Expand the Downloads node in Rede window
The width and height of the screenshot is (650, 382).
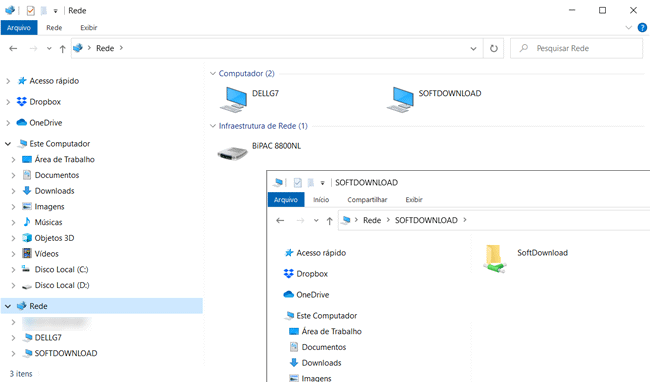(13, 191)
